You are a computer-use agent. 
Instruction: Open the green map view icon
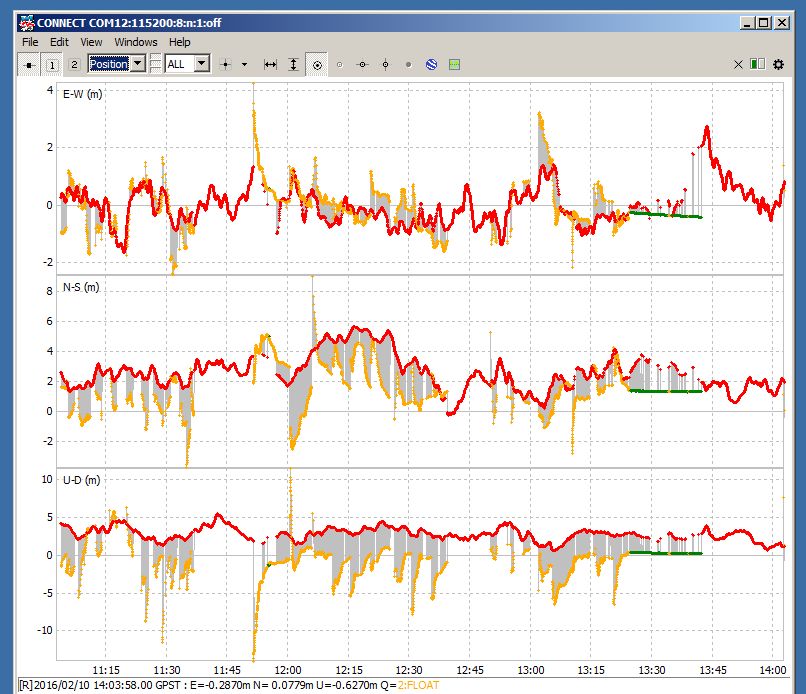[x=454, y=65]
